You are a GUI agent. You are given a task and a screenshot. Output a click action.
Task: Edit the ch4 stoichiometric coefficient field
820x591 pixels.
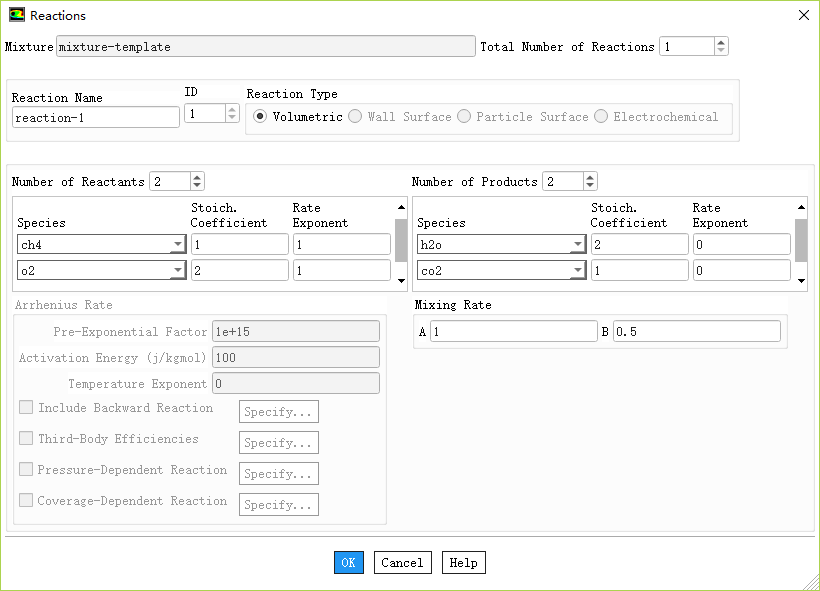point(239,245)
